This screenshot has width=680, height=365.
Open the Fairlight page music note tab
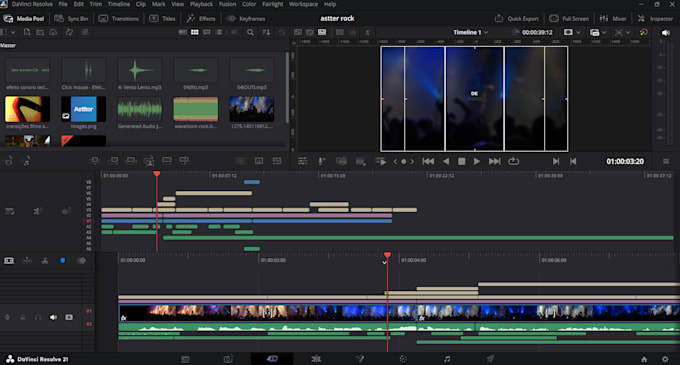tap(447, 359)
